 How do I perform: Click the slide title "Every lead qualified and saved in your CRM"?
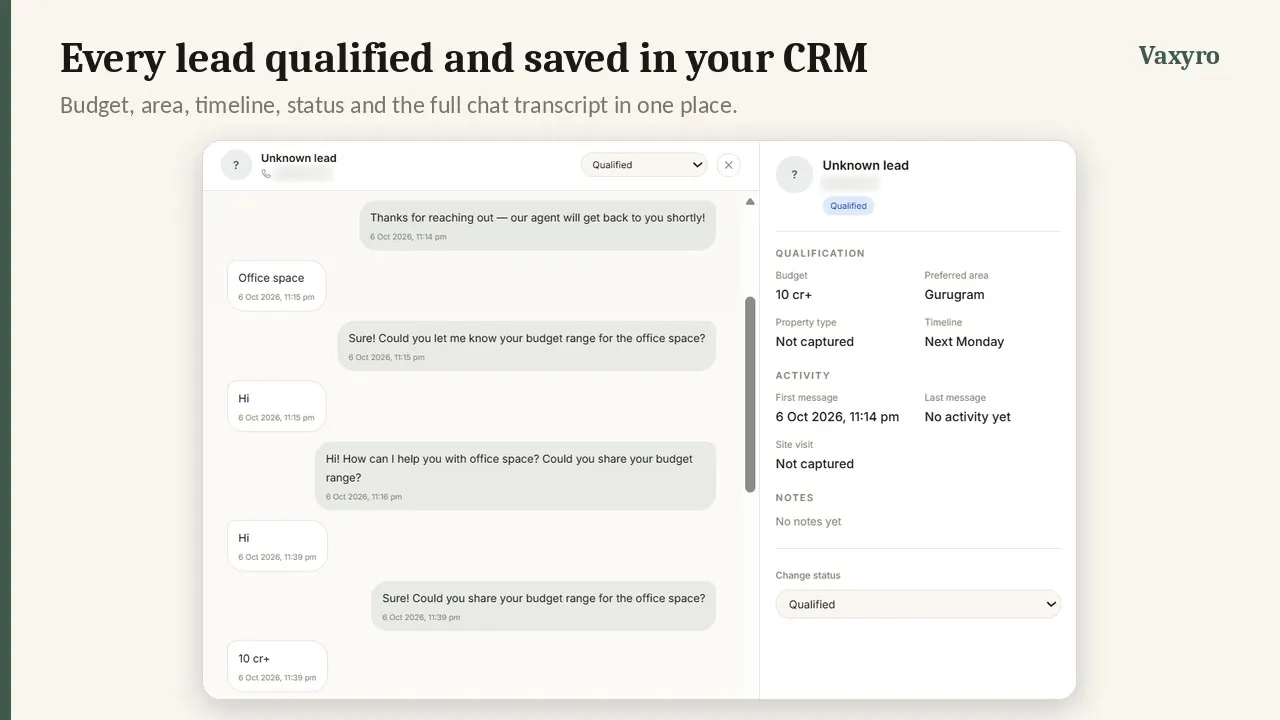464,58
